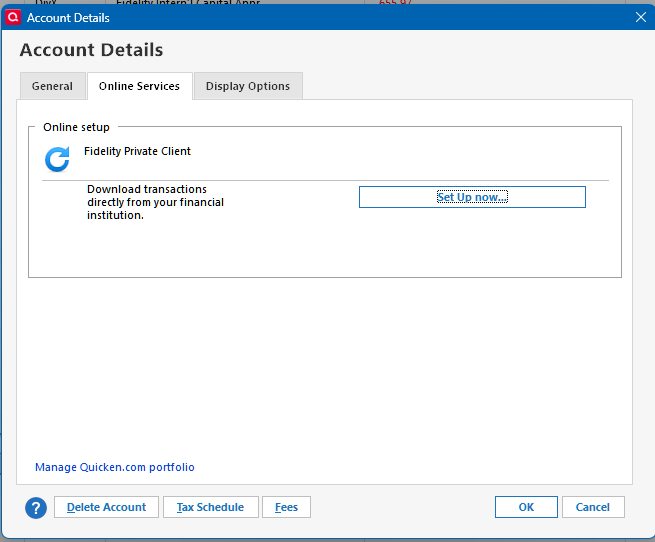Select the Online Services tab

pyautogui.click(x=140, y=86)
